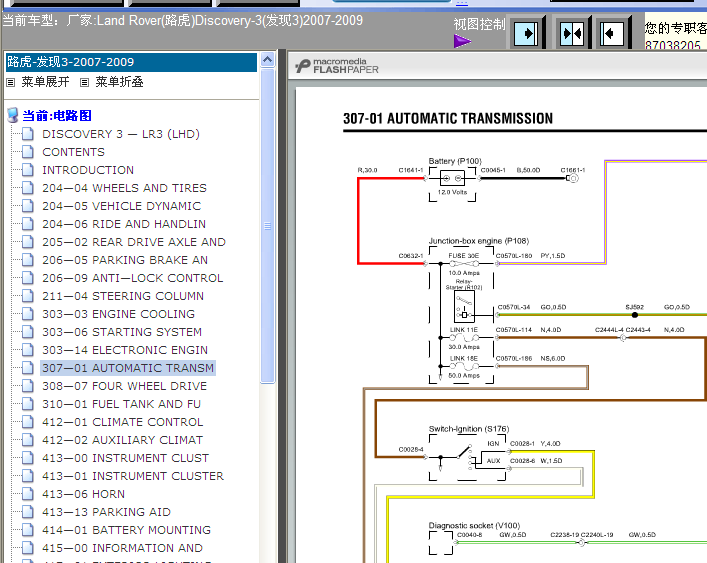Click the Battery (P100) label in diagram
The image size is (707, 563).
pos(455,161)
